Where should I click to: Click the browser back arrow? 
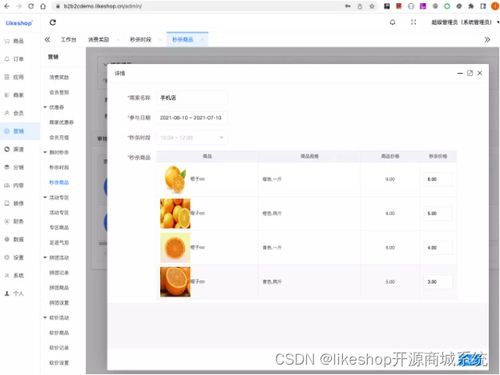coord(7,6)
